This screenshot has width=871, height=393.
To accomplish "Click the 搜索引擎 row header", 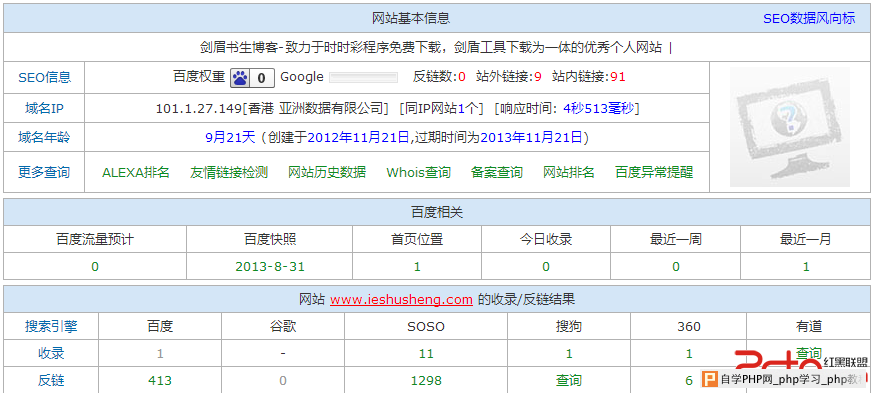I will point(51,326).
